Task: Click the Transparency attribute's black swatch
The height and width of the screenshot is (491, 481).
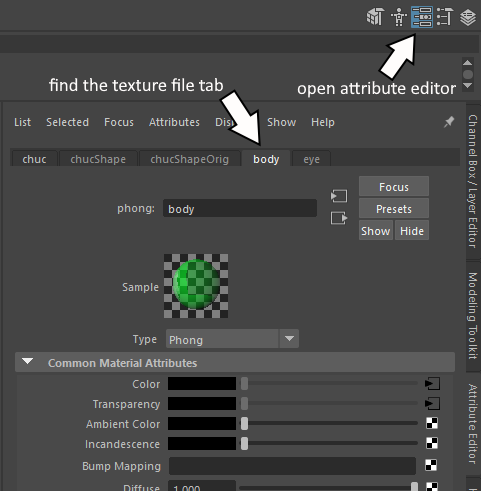Action: (x=202, y=404)
